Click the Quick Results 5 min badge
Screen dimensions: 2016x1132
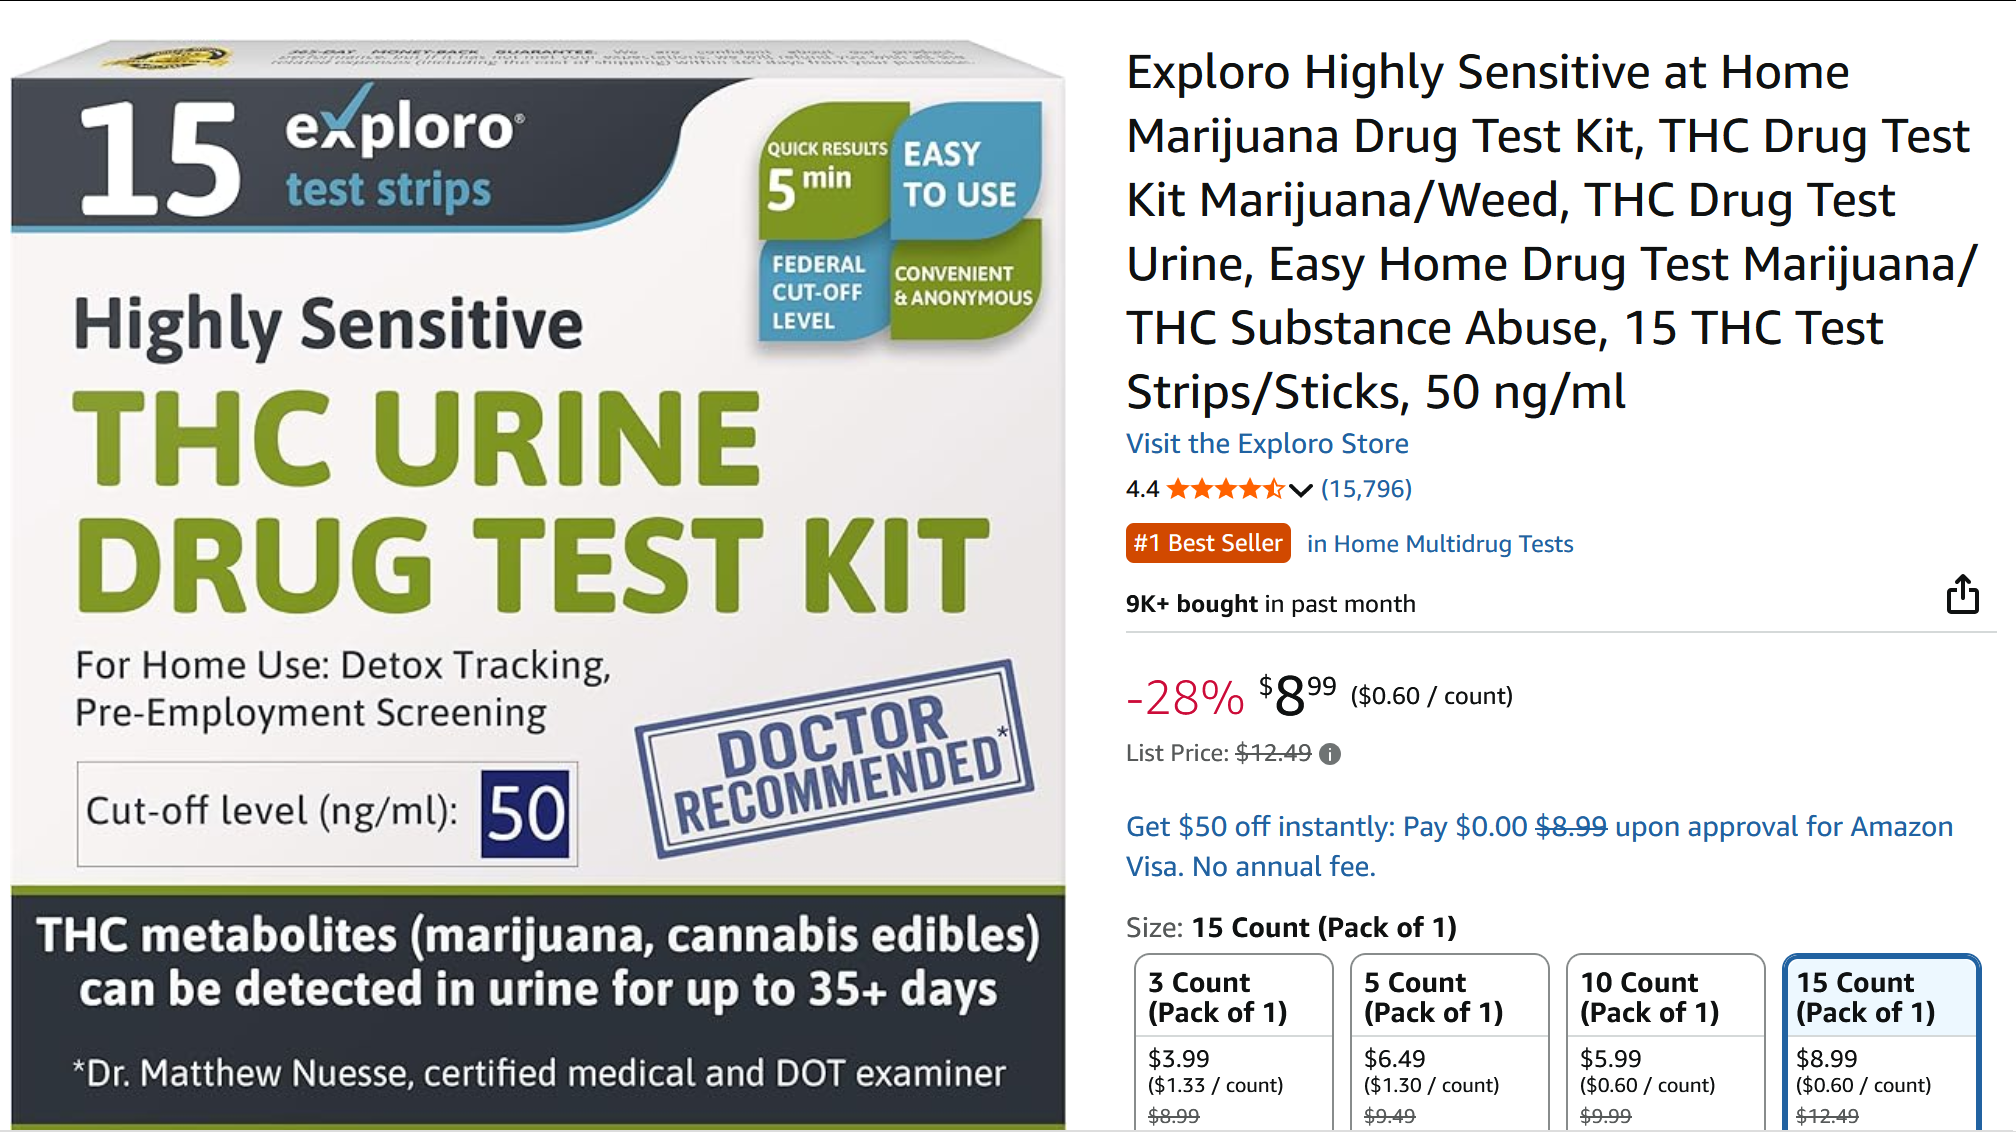point(824,172)
